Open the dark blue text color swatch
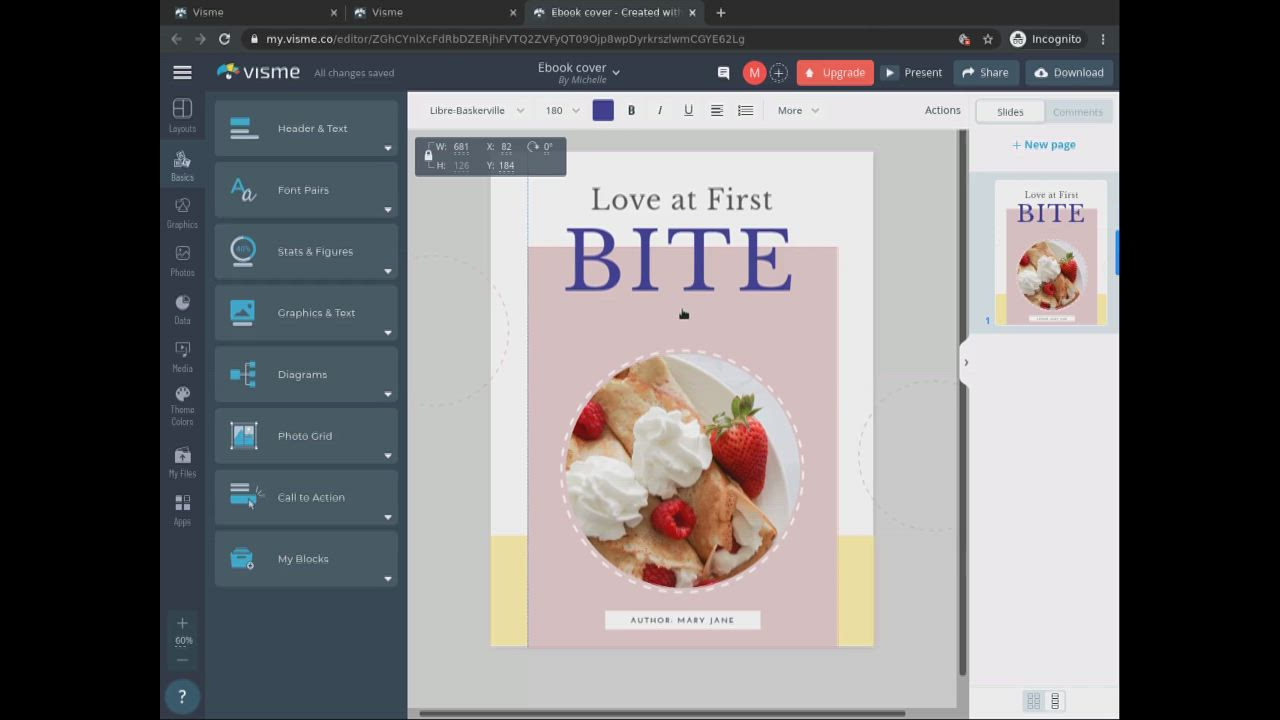Viewport: 1280px width, 720px height. tap(603, 111)
